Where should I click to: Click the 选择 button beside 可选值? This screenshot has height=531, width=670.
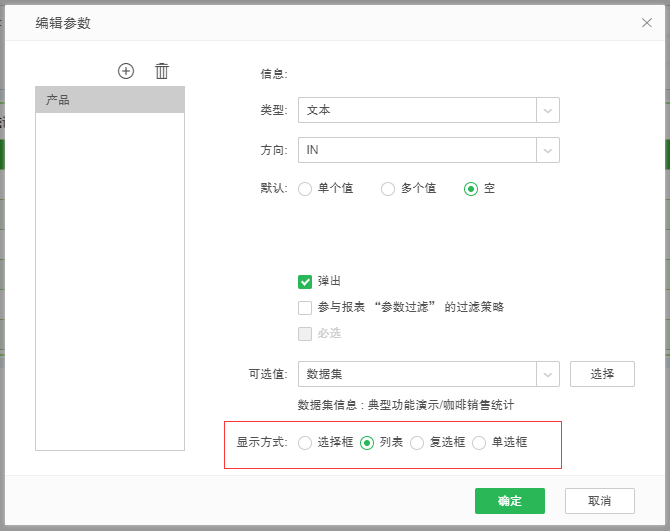click(602, 374)
